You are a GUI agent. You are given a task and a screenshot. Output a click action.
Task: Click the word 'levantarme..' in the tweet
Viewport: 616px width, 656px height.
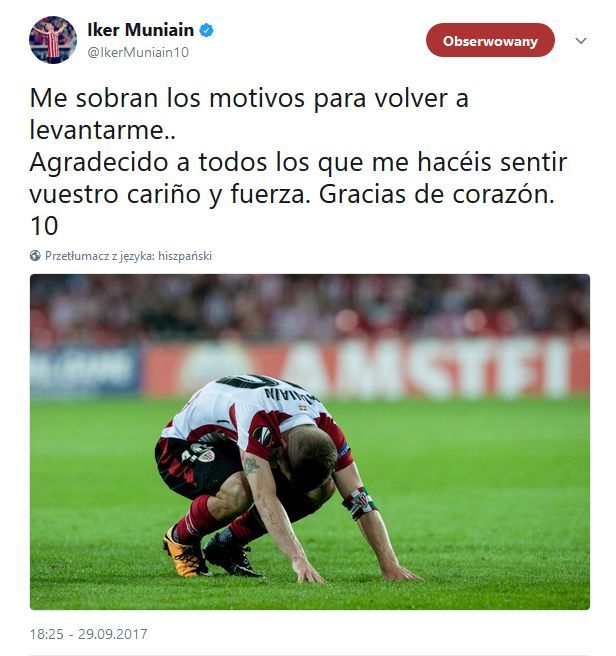[103, 130]
